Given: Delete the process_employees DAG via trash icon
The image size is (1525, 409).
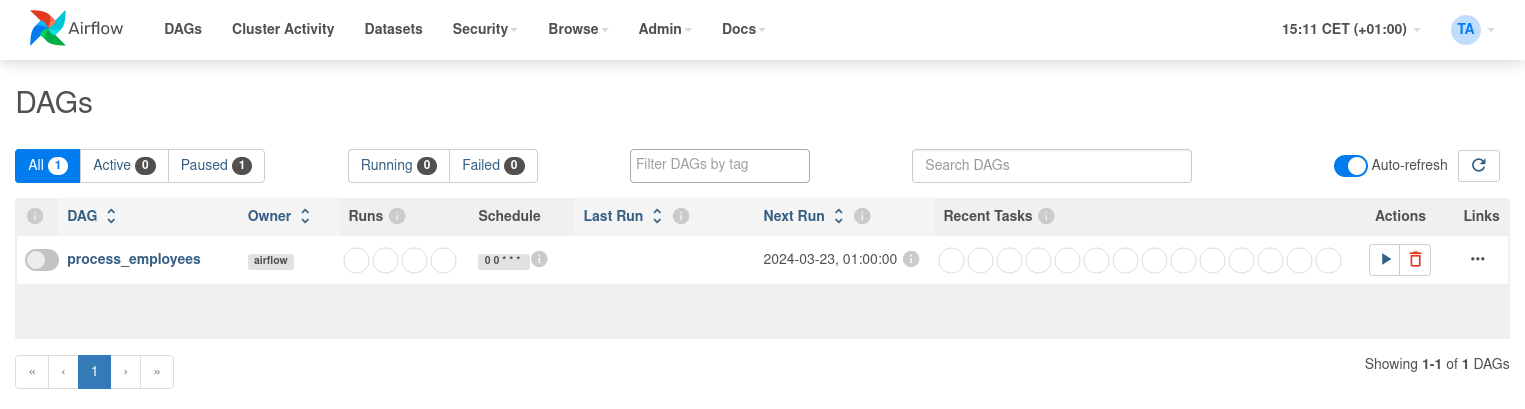Looking at the screenshot, I should tap(1415, 260).
